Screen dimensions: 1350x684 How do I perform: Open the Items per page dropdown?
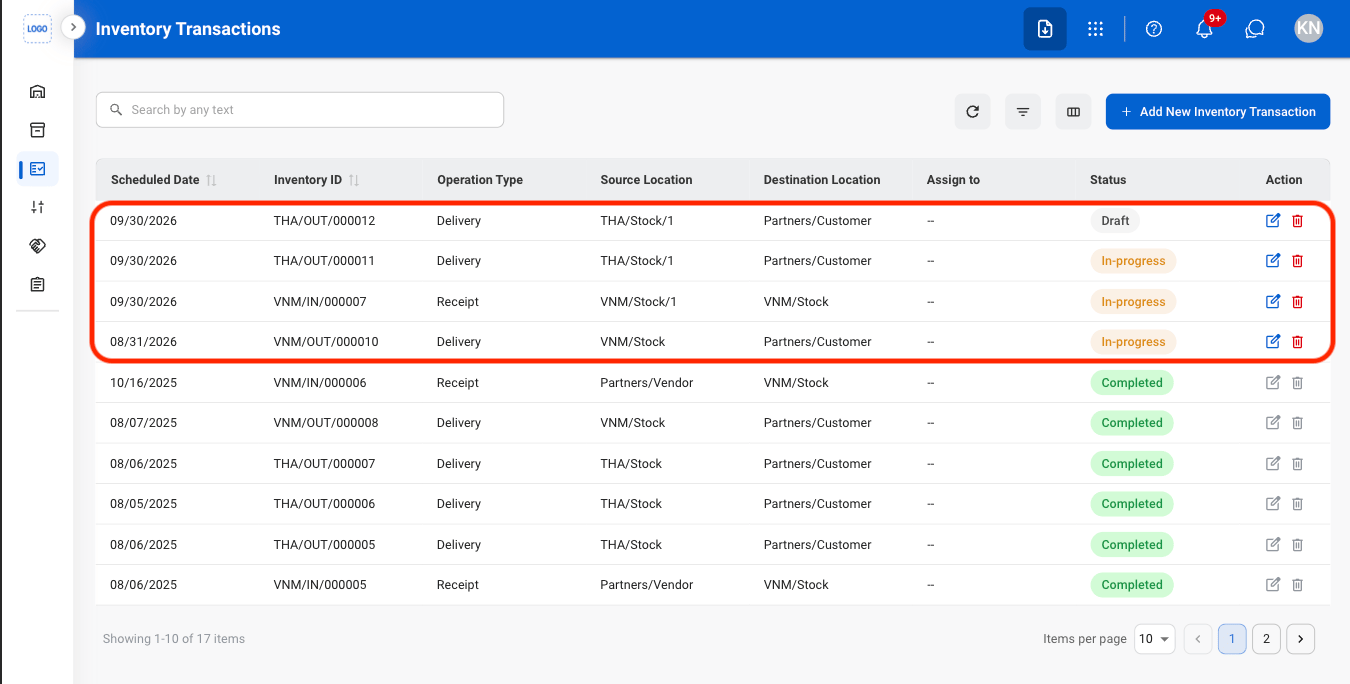pyautogui.click(x=1154, y=639)
